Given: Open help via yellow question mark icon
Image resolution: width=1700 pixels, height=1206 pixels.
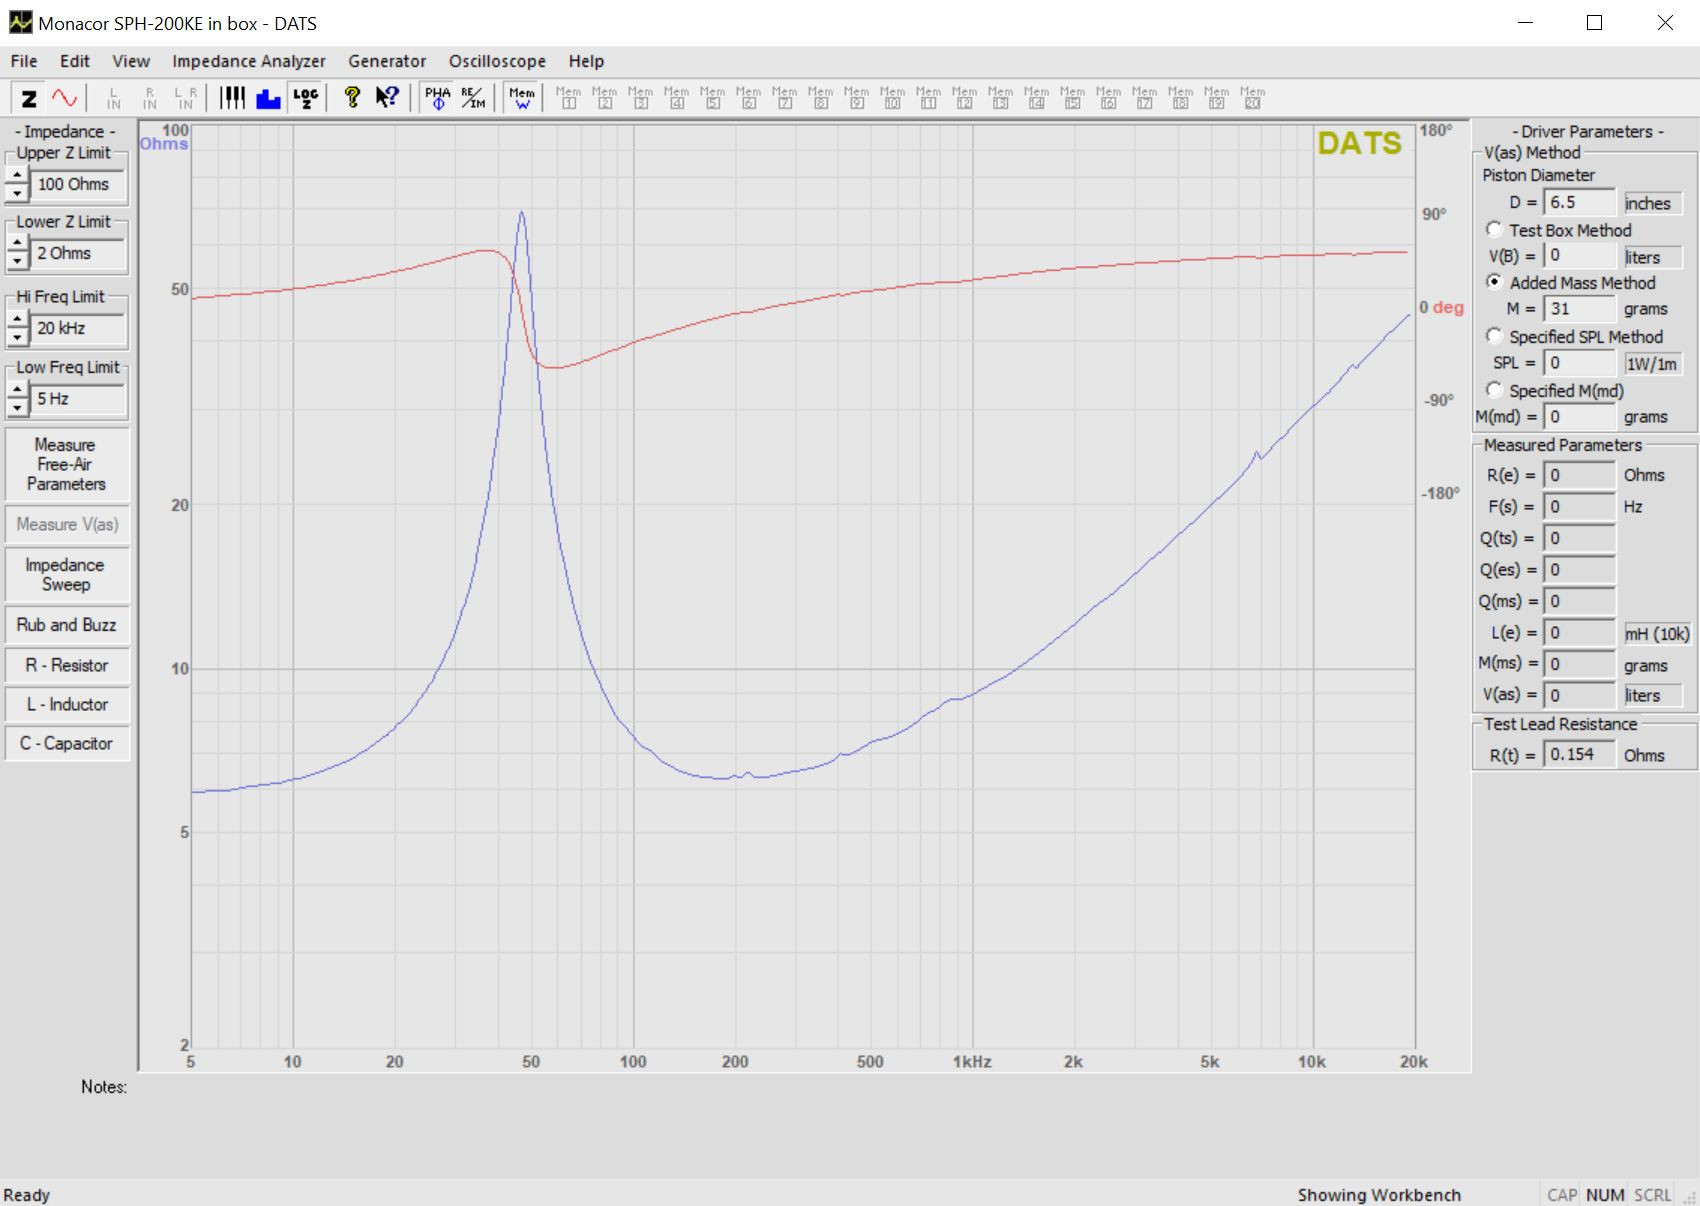Looking at the screenshot, I should (x=352, y=98).
